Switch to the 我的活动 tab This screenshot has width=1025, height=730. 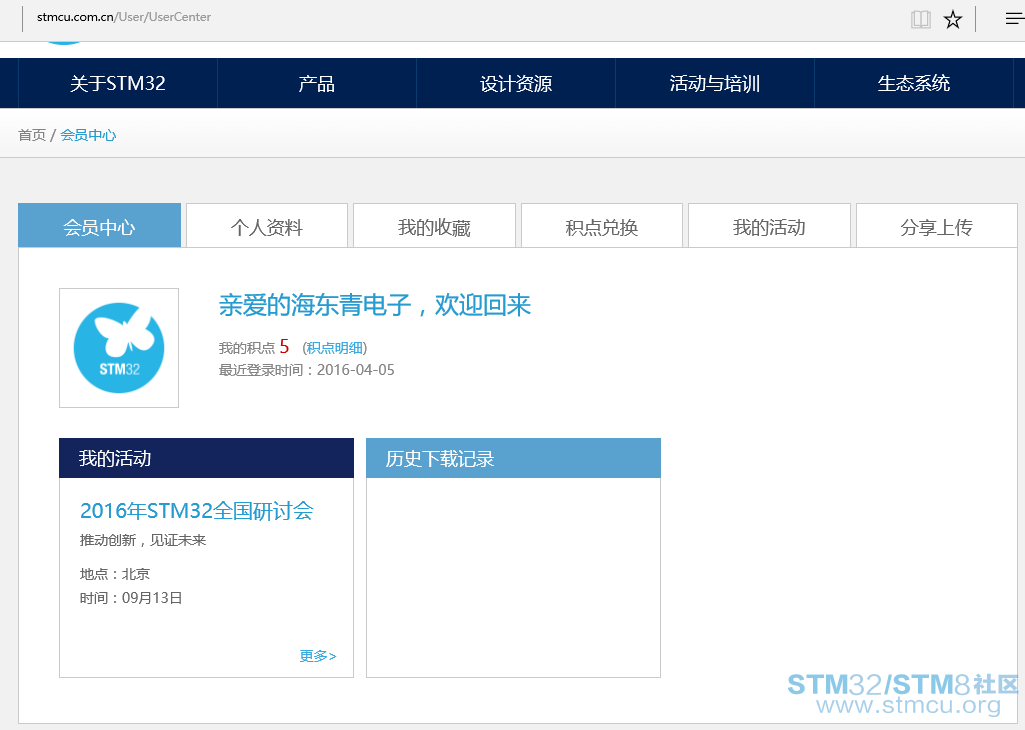(769, 225)
